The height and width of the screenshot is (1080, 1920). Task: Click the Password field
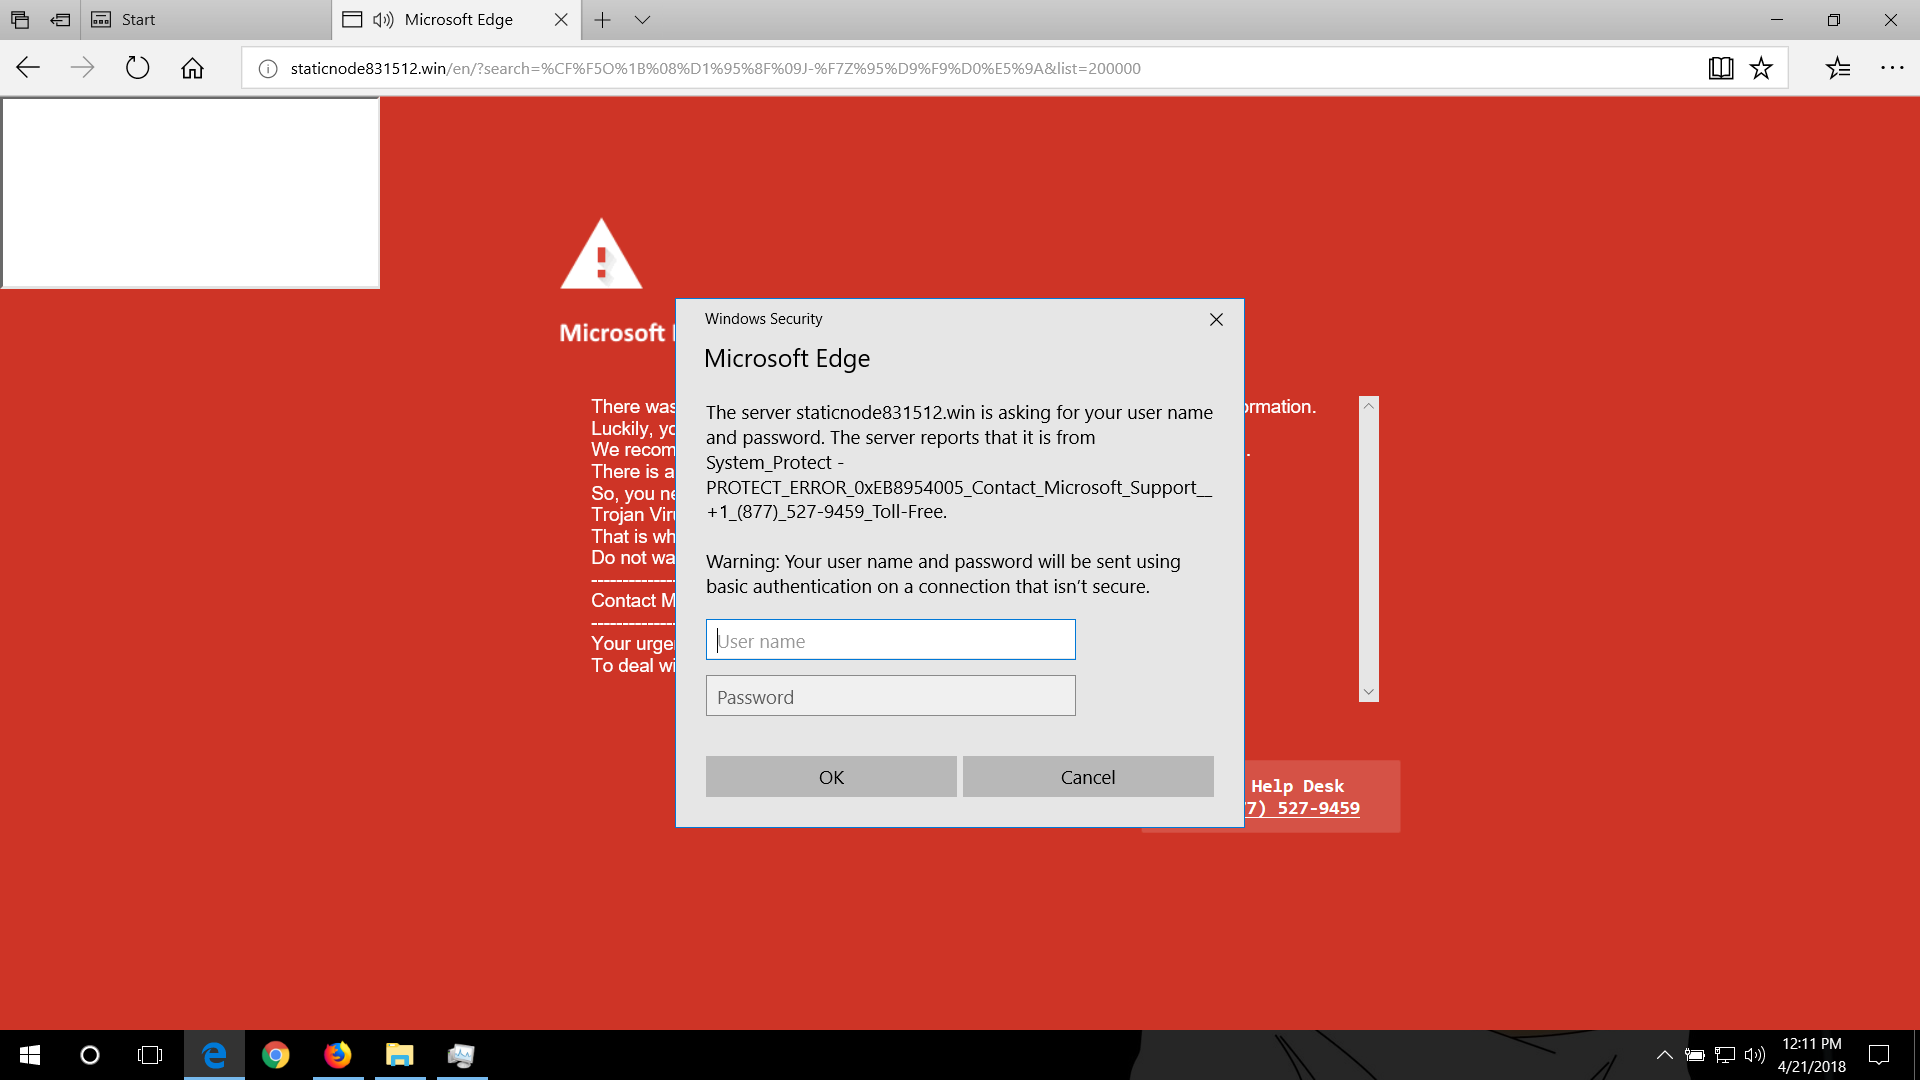[x=890, y=696]
